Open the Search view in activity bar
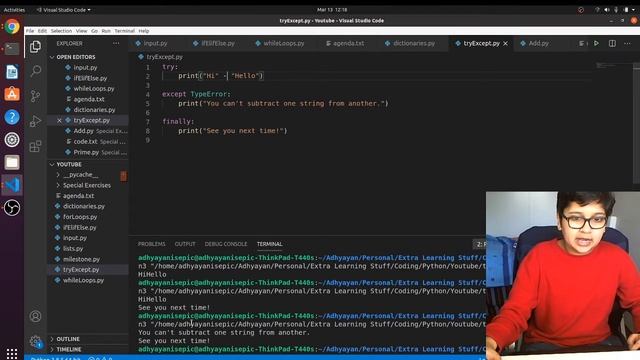This screenshot has width=640, height=360. pyautogui.click(x=36, y=71)
